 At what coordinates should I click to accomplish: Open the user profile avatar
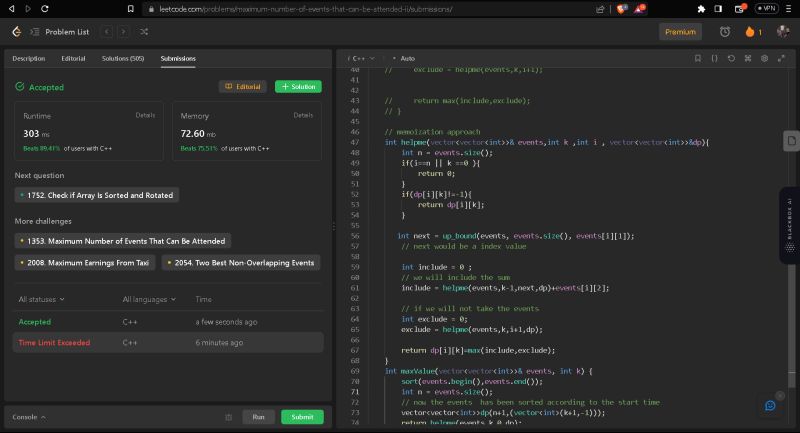click(783, 32)
